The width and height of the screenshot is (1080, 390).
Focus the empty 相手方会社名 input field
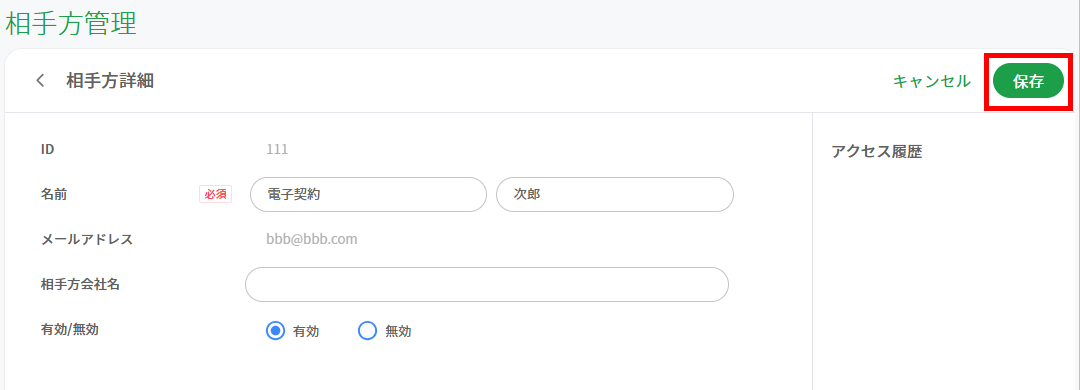(487, 285)
